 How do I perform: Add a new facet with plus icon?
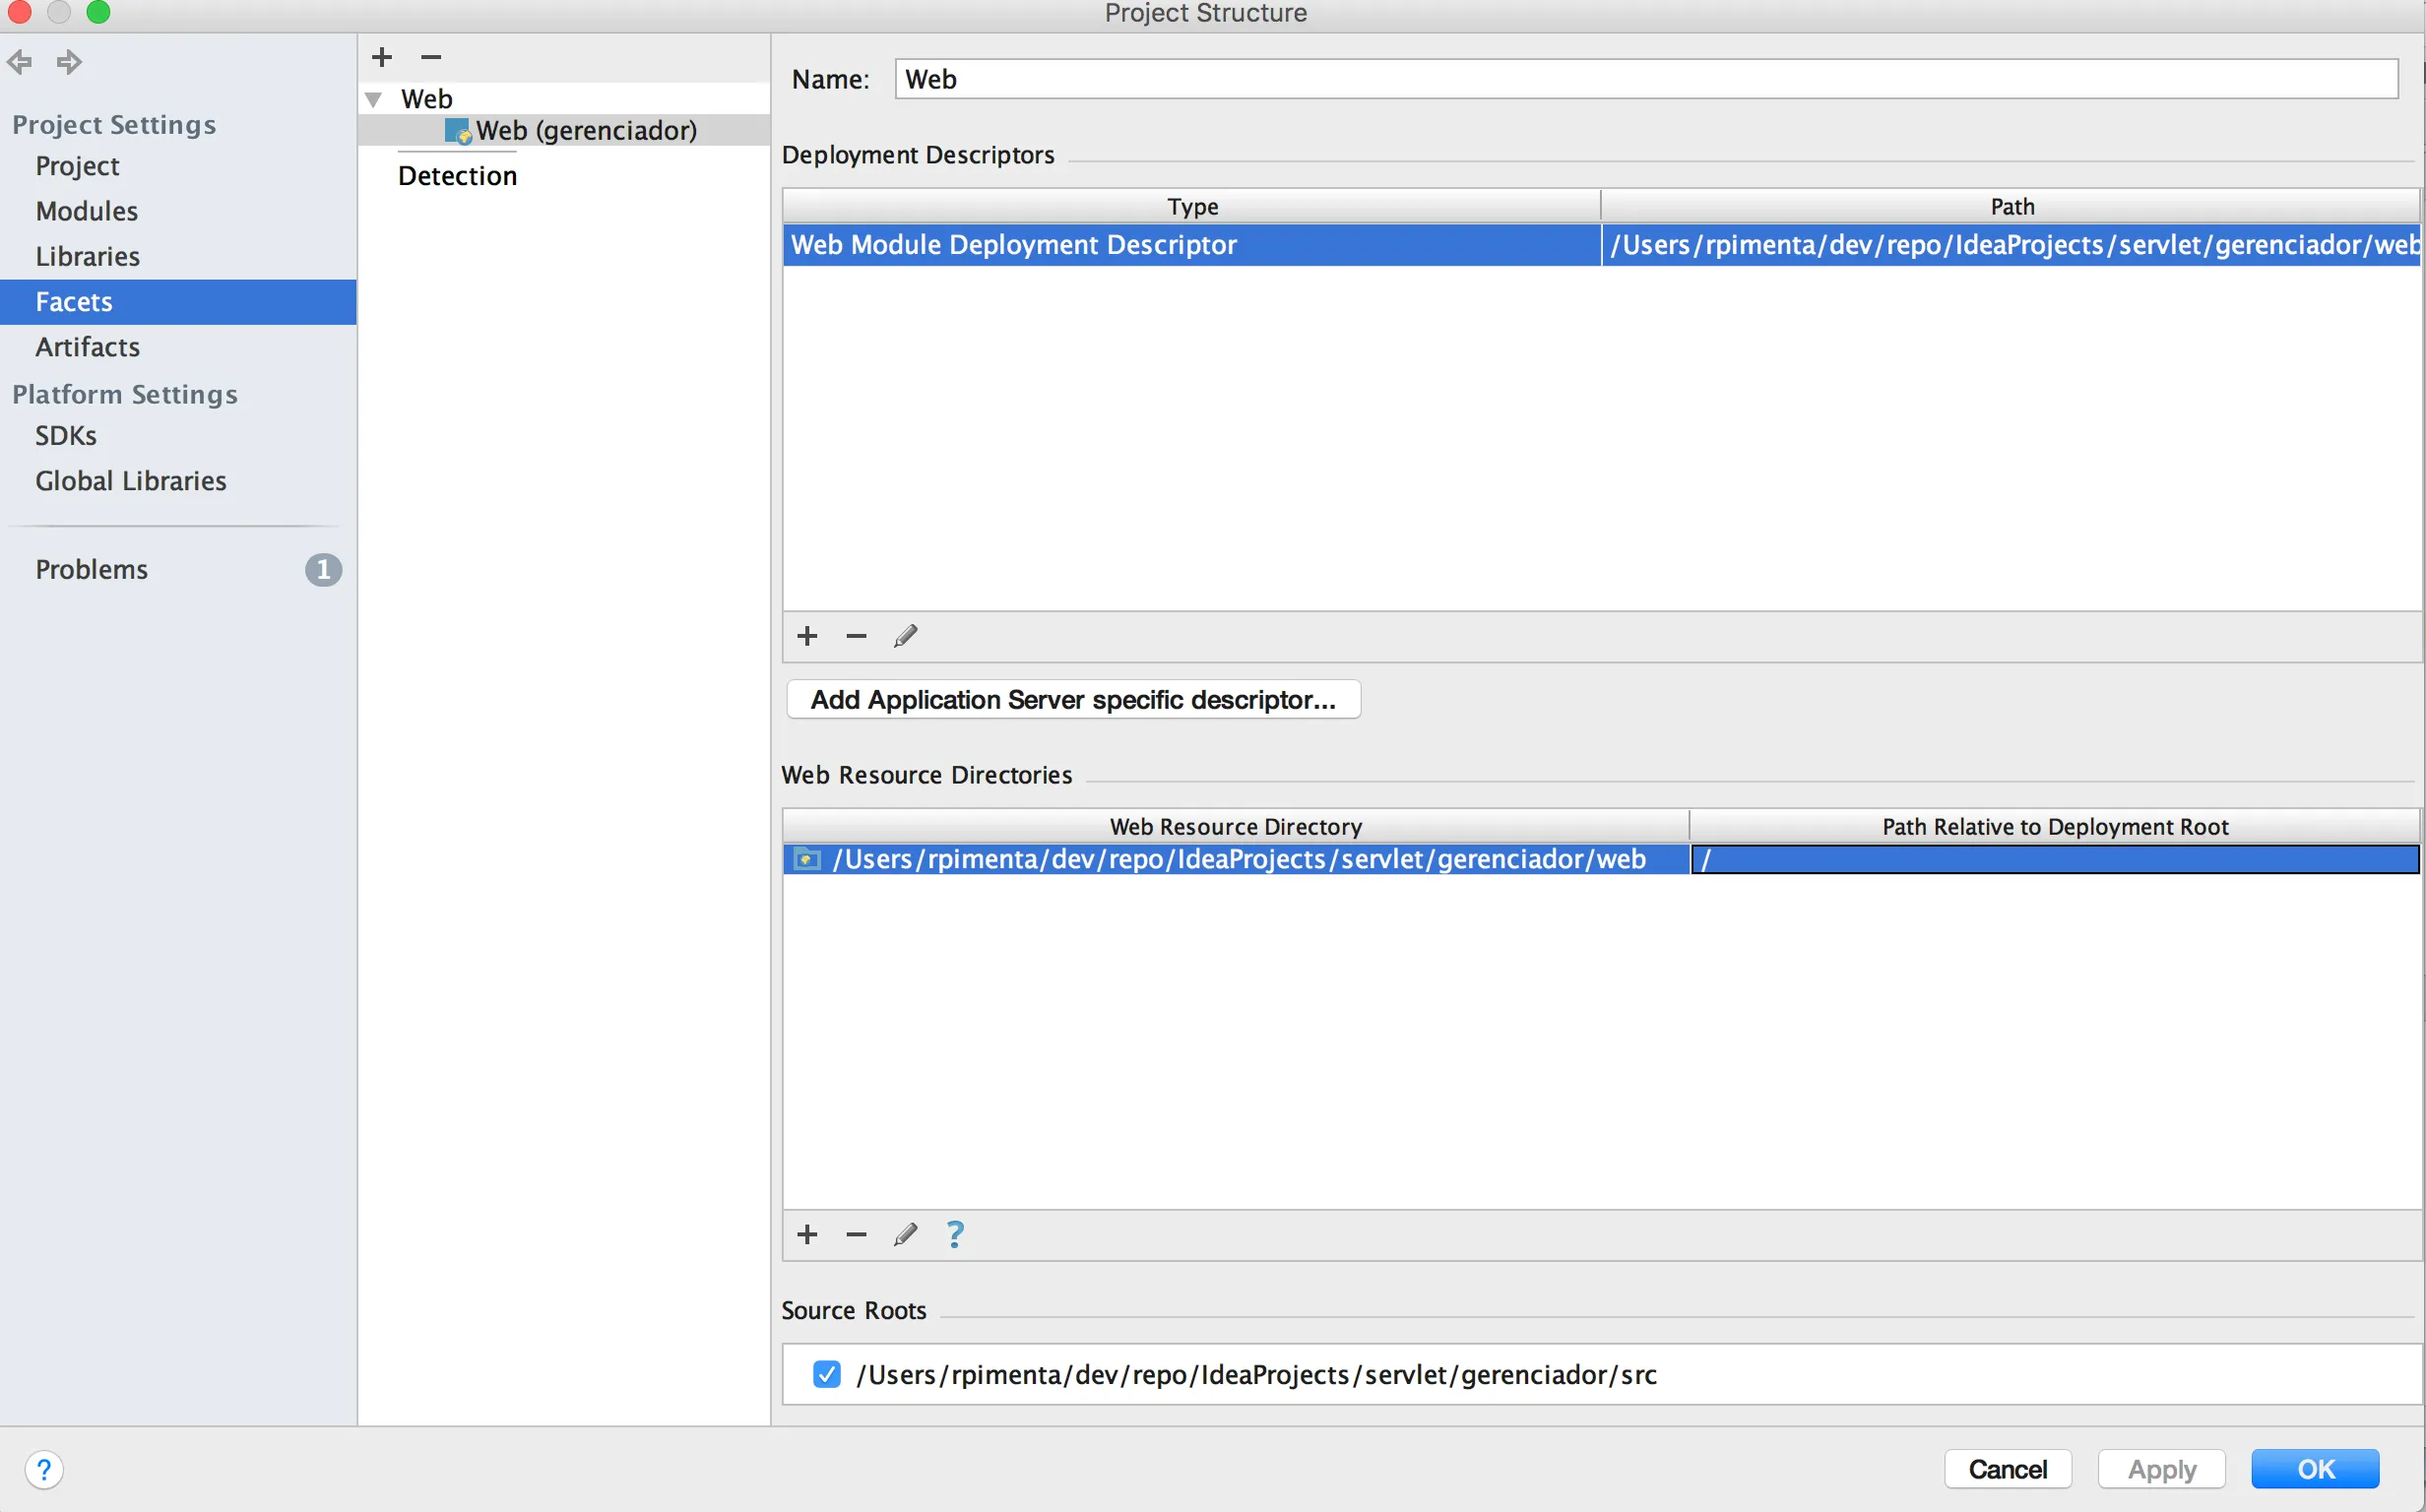coord(382,57)
